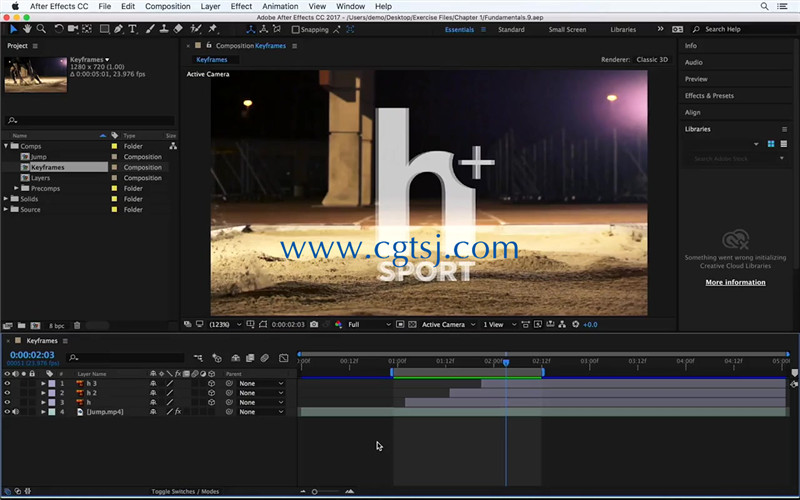Select the Clone Stamp tool
The width and height of the screenshot is (800, 500).
(x=164, y=29)
